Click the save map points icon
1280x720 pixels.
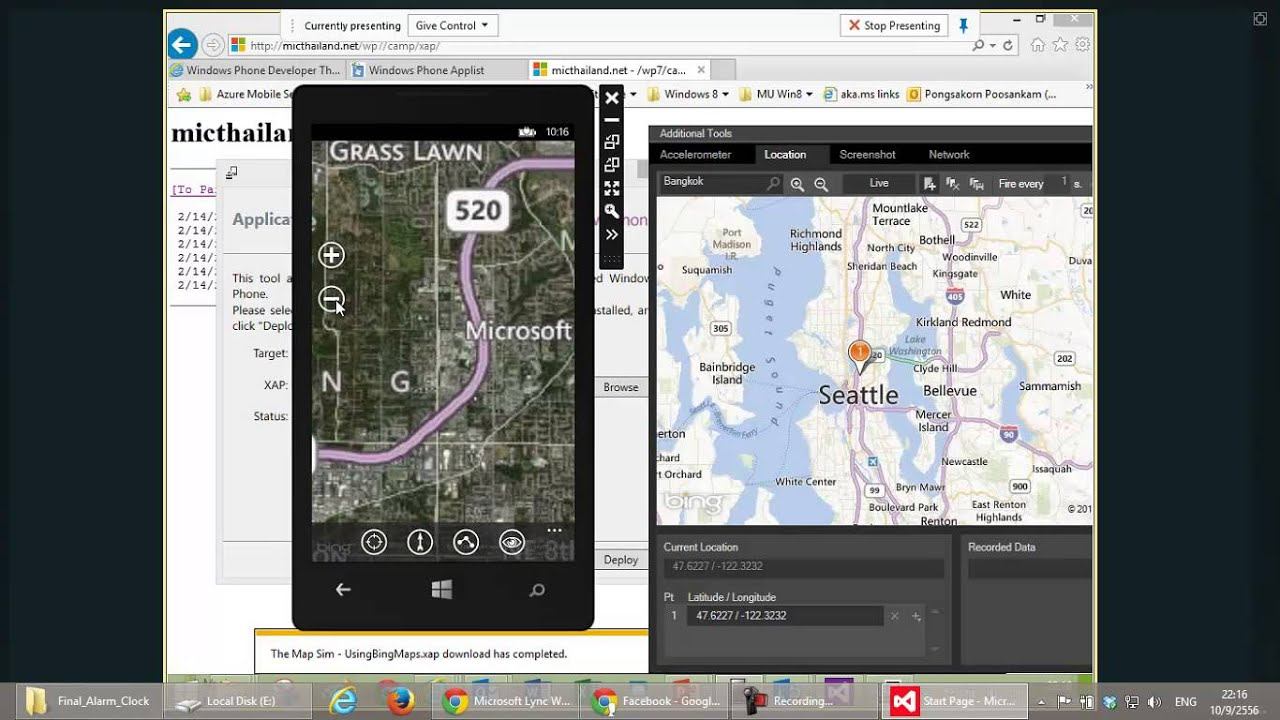[977, 184]
